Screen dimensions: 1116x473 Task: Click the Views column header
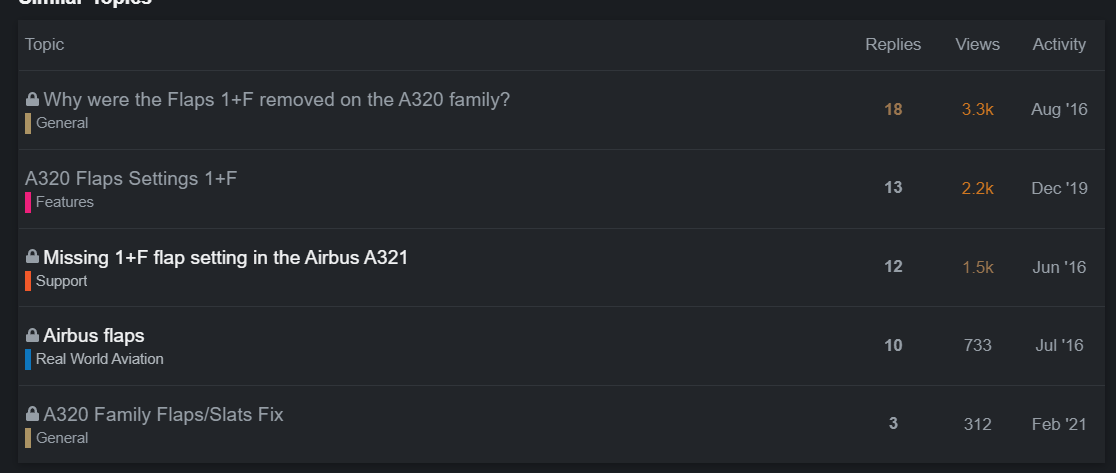977,45
